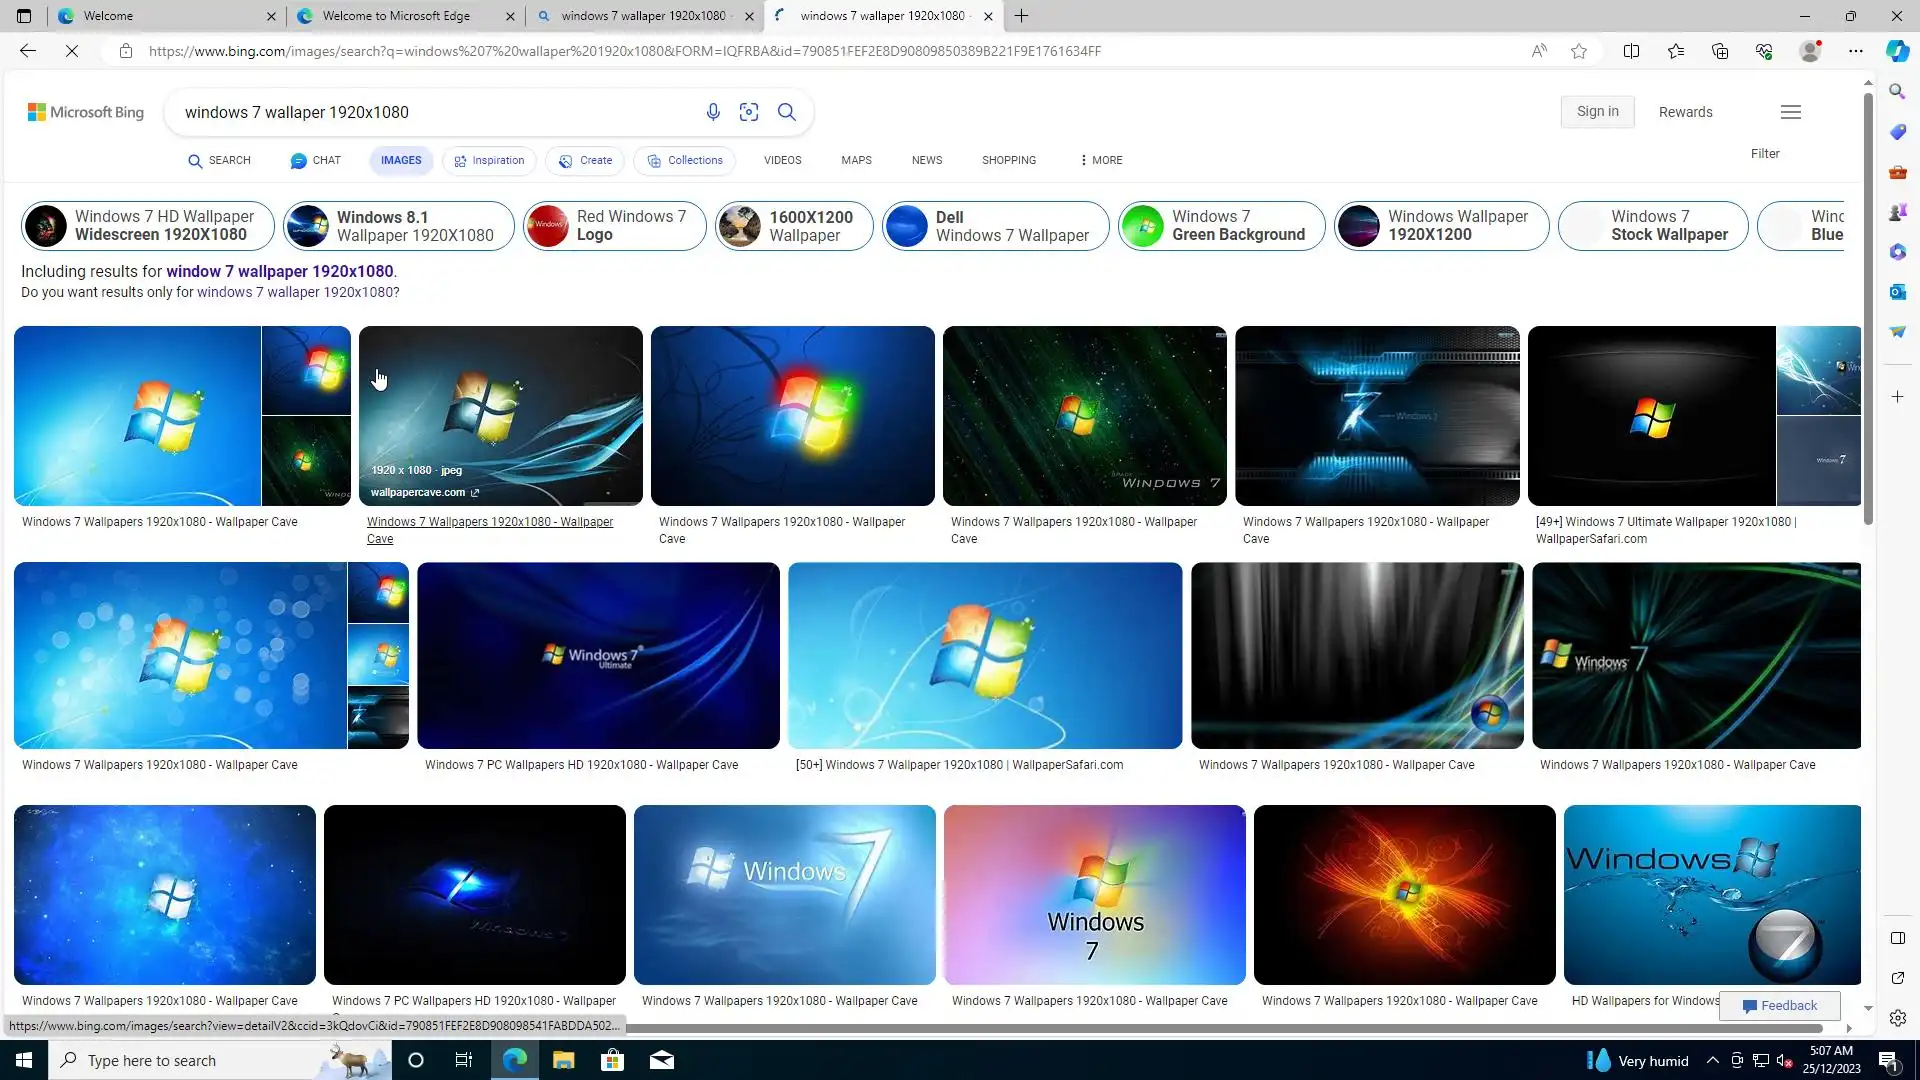Open Bing hamburger menu
This screenshot has height=1080, width=1920.
coord(1791,112)
